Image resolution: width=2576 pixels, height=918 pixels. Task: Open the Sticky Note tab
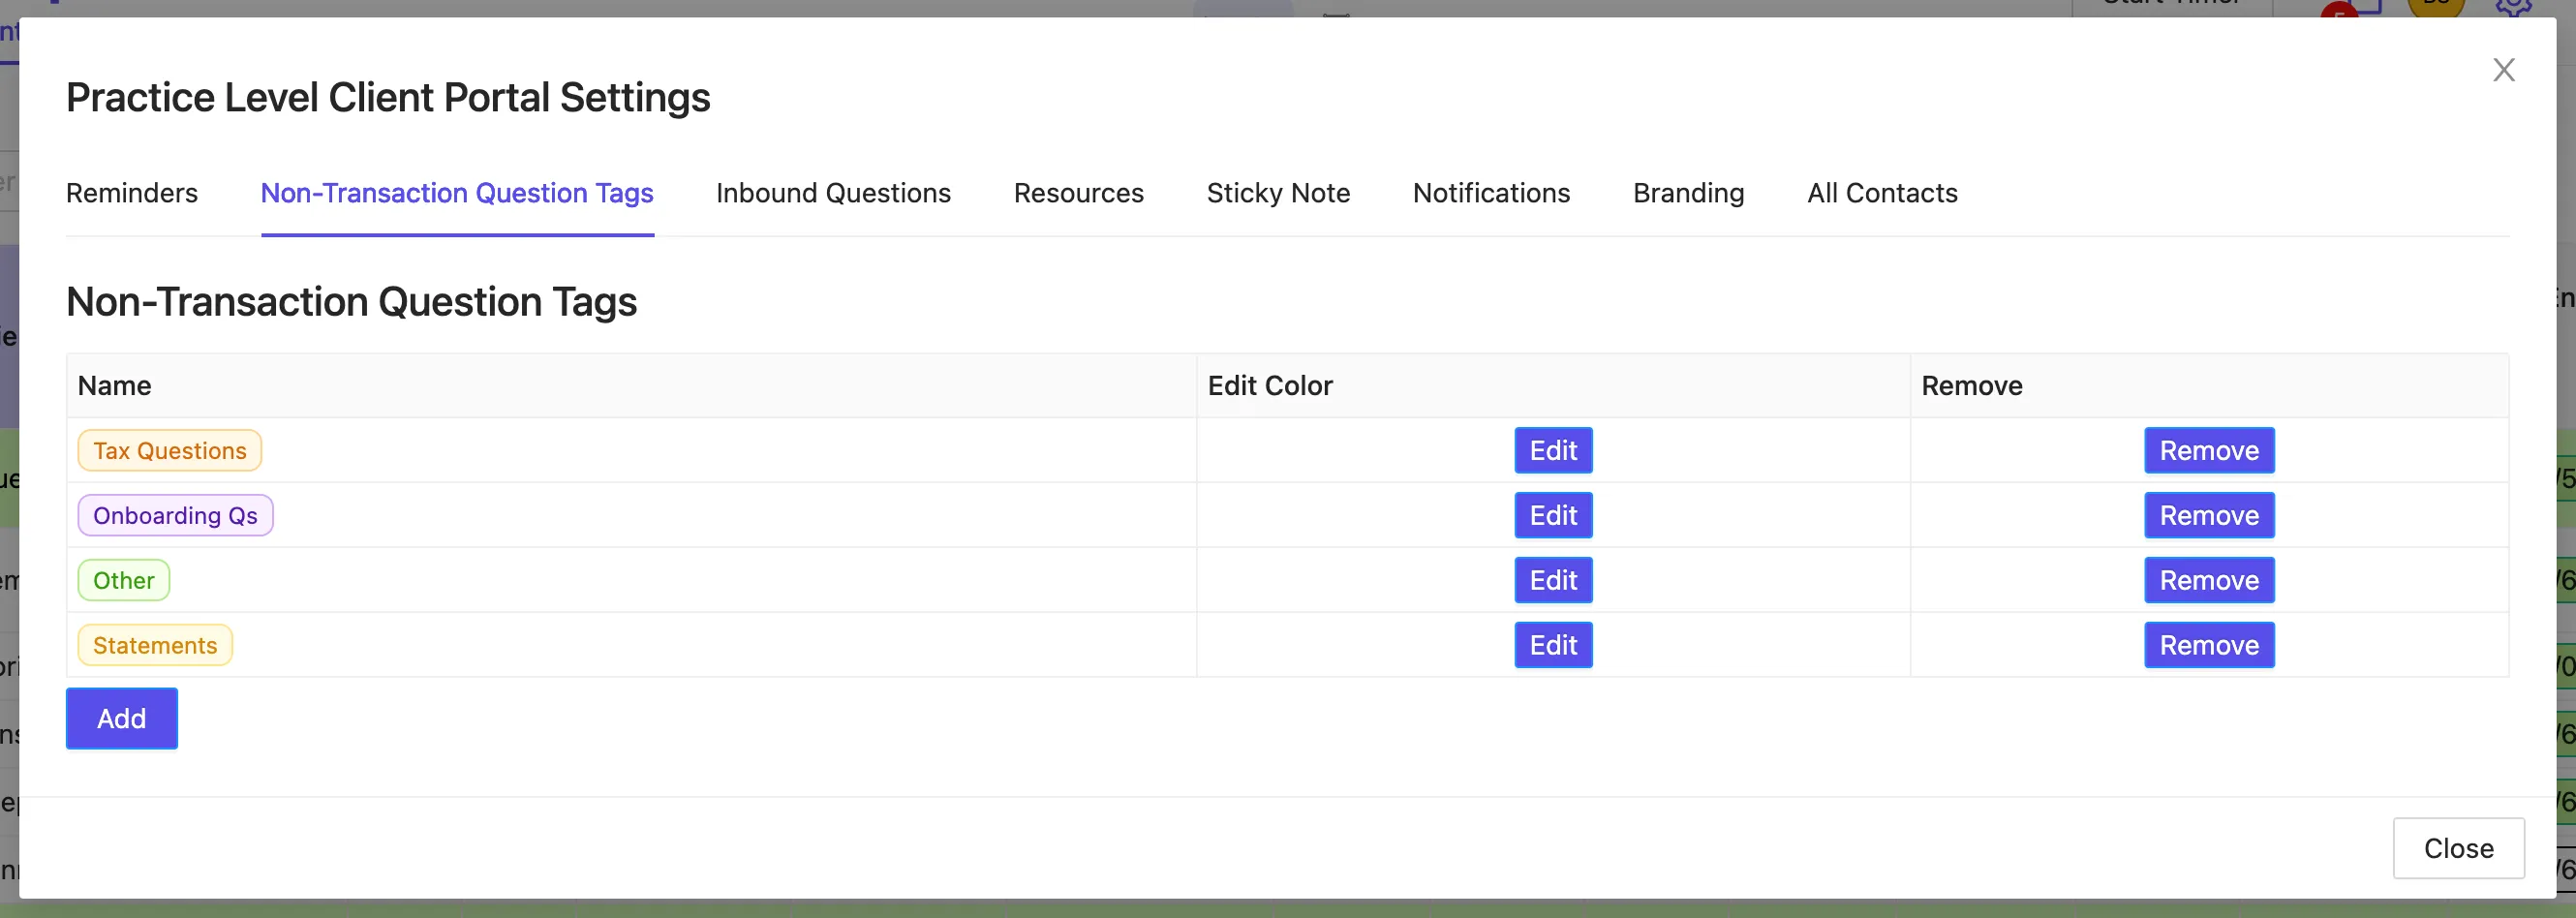point(1278,193)
